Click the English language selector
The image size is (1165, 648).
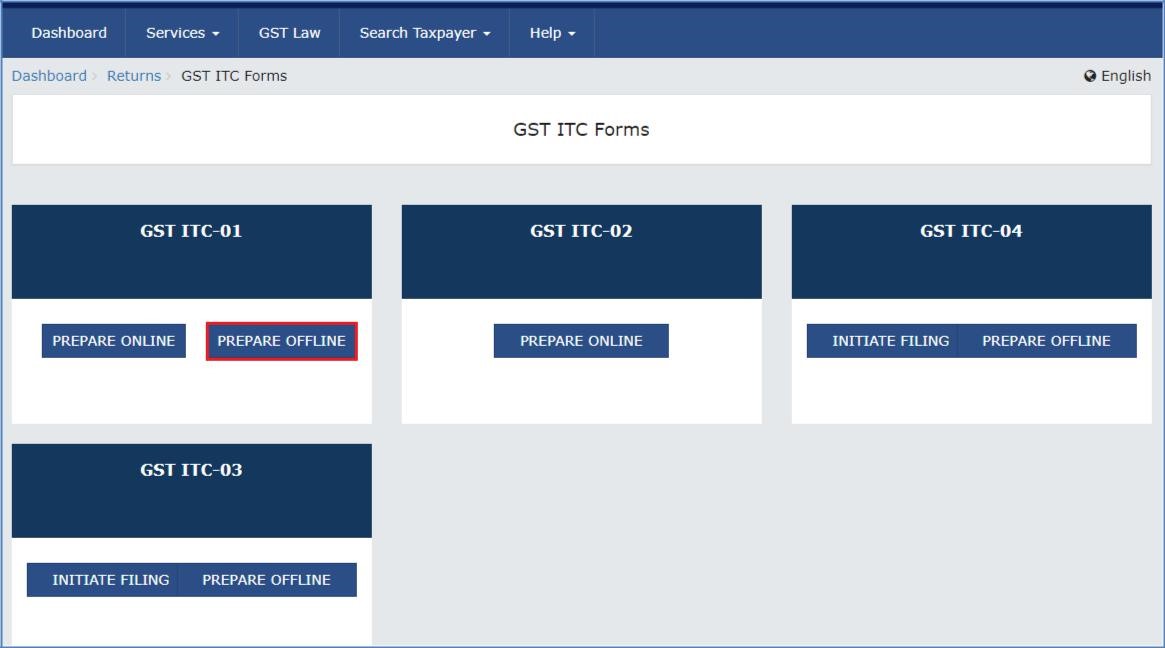pos(1124,75)
